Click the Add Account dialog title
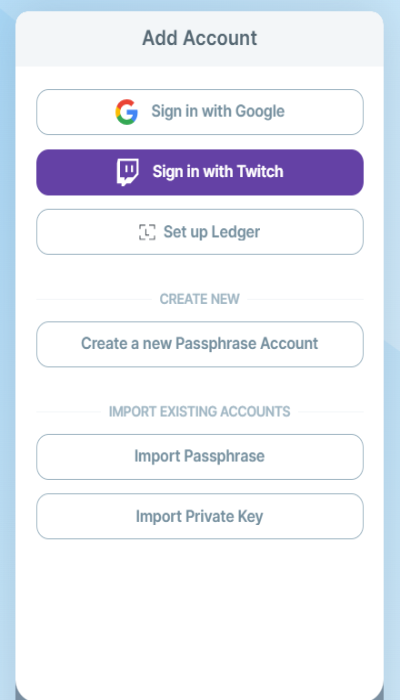The height and width of the screenshot is (700, 400). click(200, 38)
